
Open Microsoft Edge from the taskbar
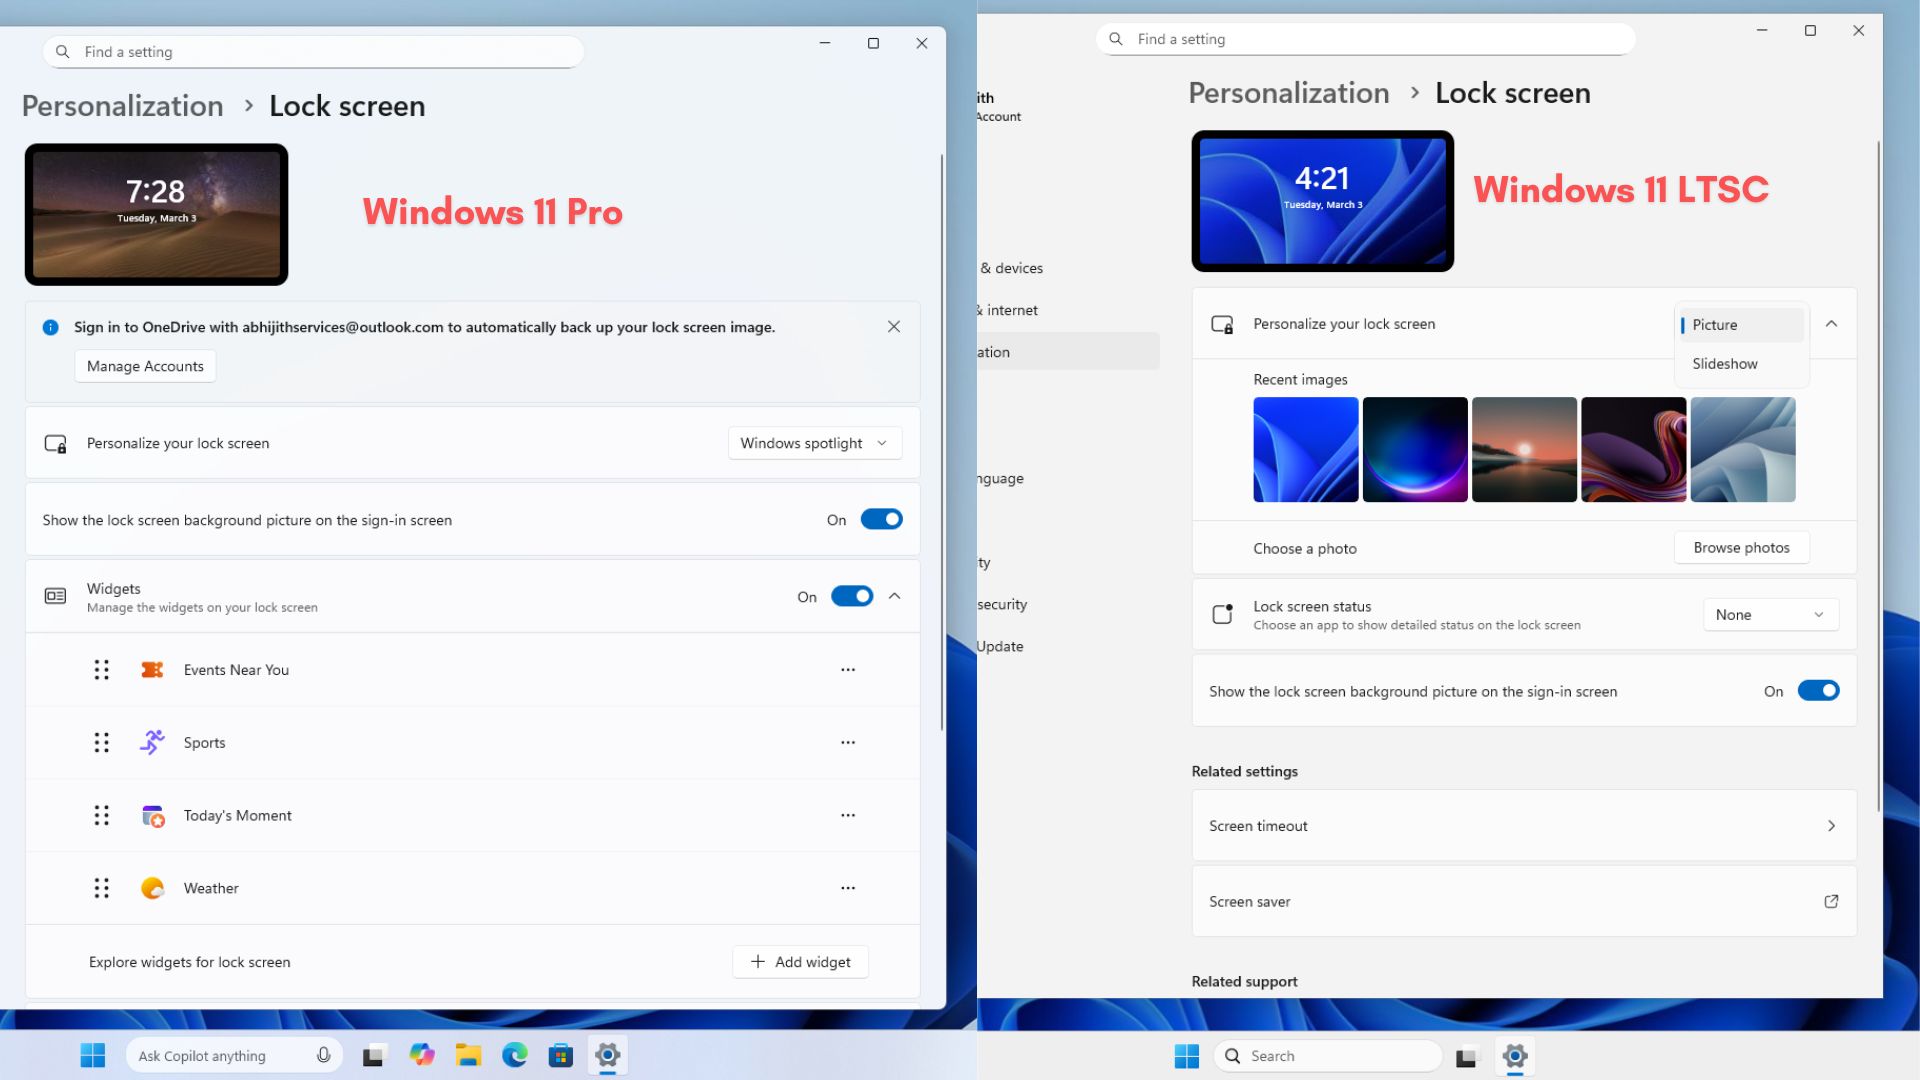click(514, 1055)
